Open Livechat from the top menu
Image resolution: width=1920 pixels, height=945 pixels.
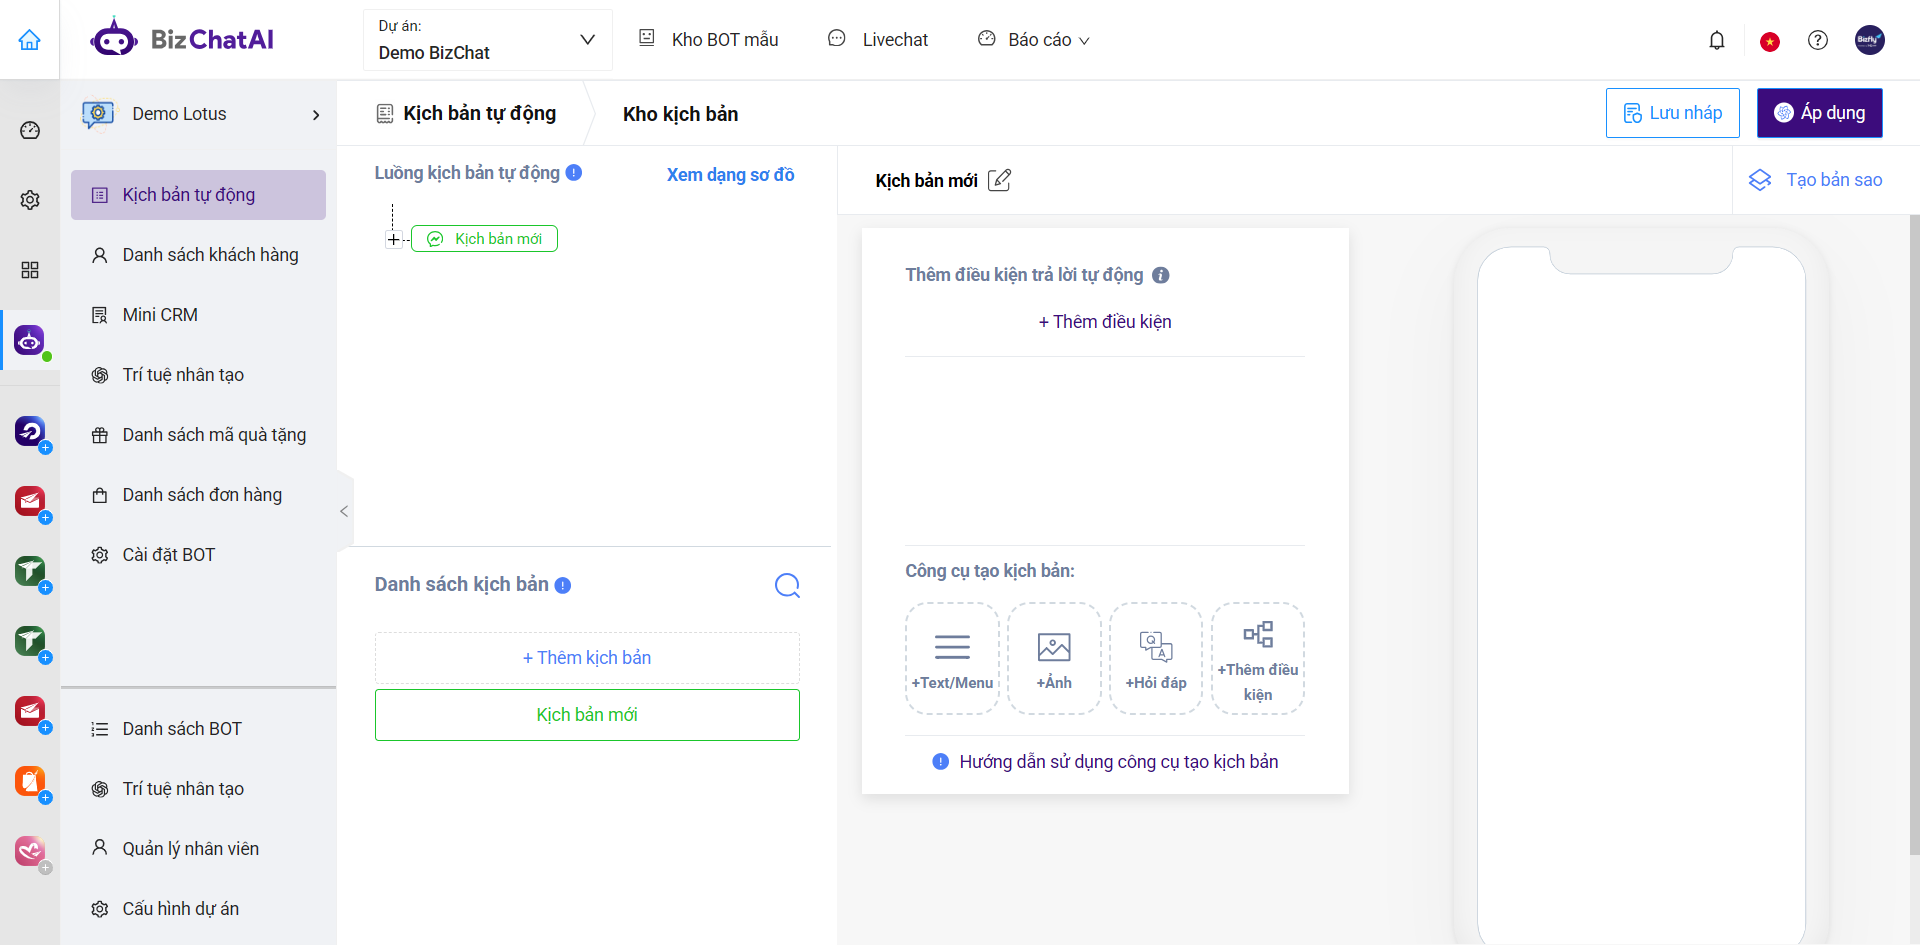pyautogui.click(x=879, y=40)
